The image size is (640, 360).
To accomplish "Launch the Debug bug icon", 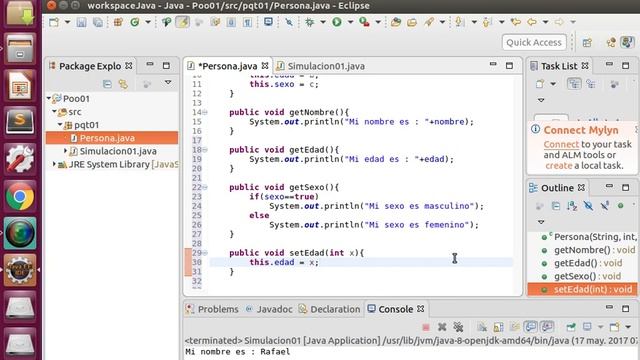I will point(310,22).
